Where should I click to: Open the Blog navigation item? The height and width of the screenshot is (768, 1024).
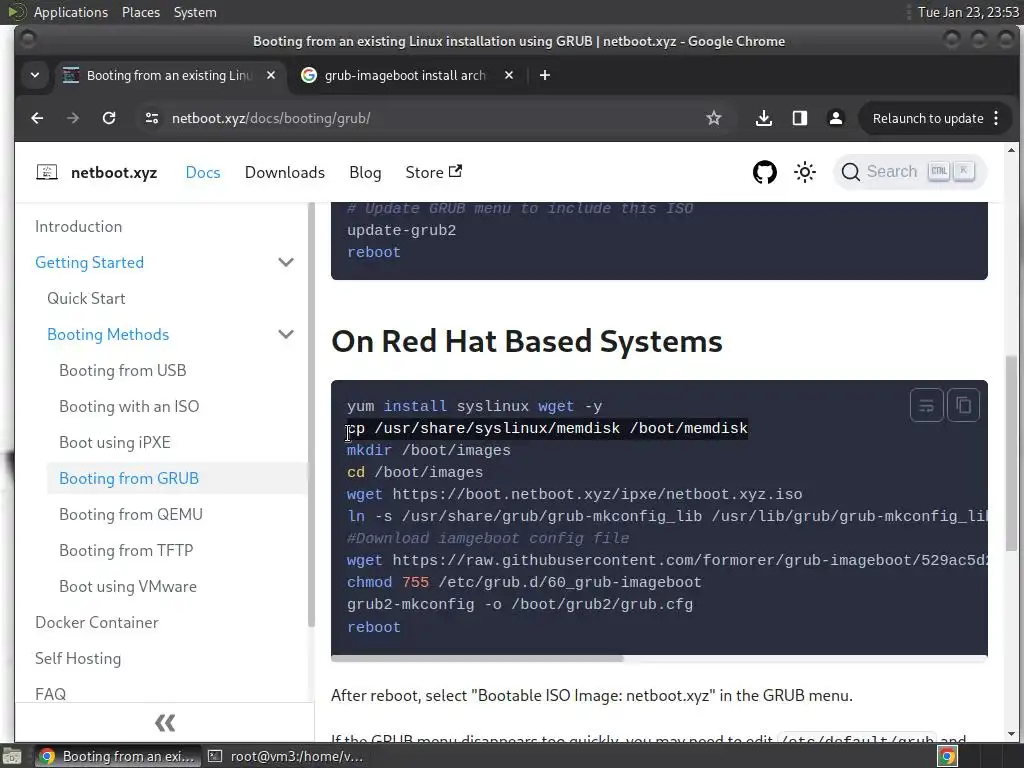pos(365,172)
